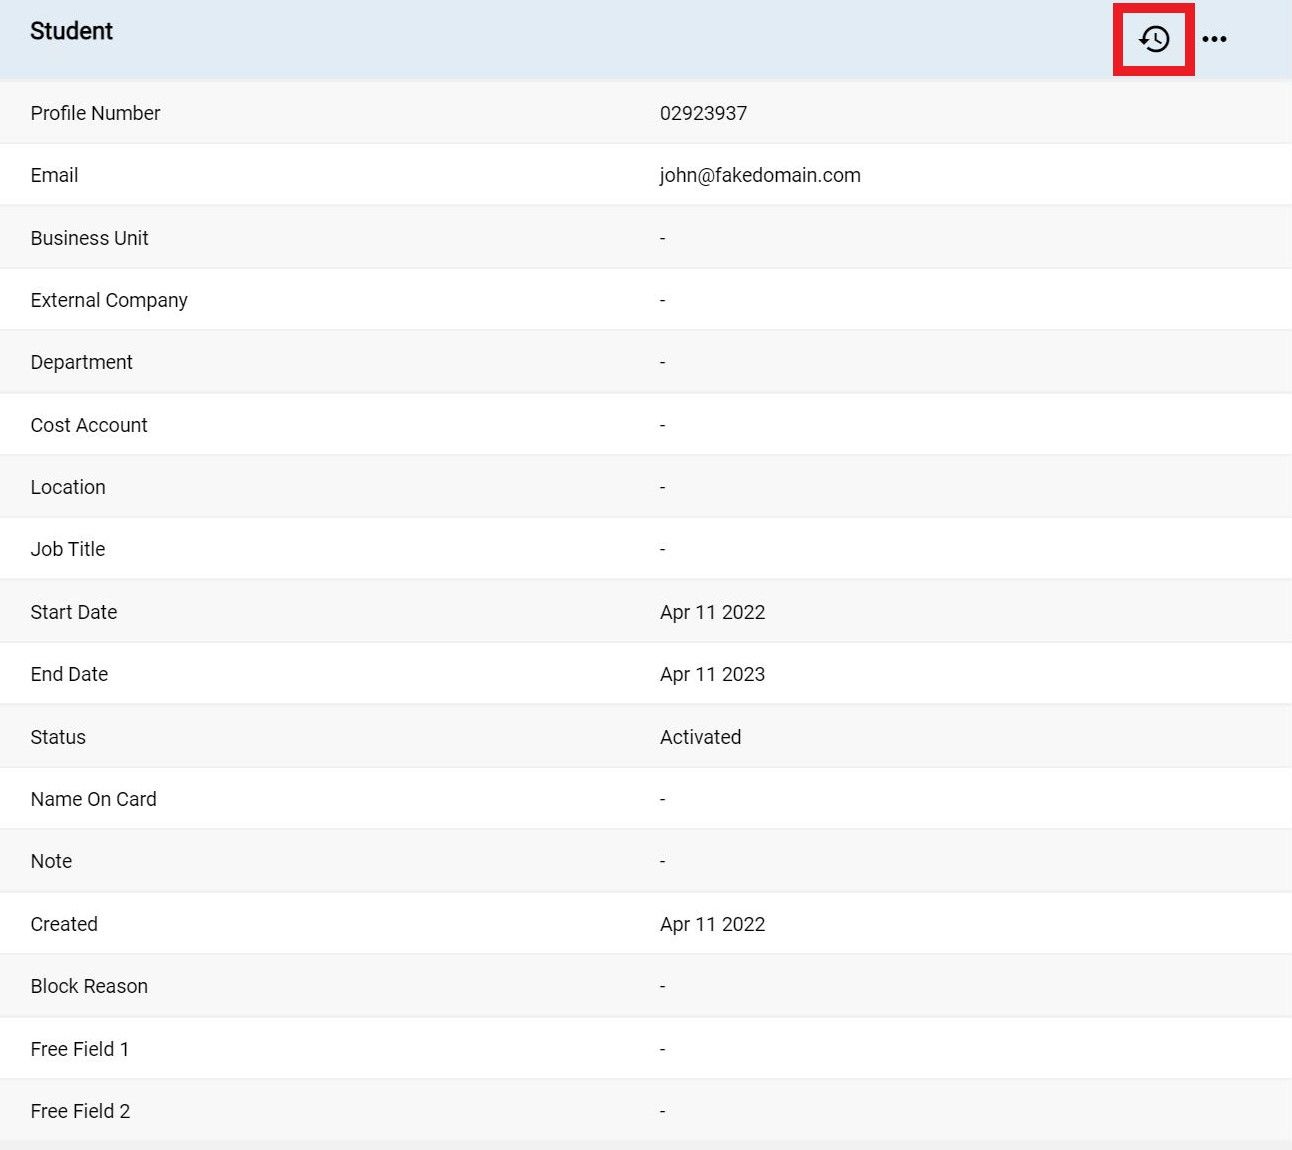Image resolution: width=1292 pixels, height=1150 pixels.
Task: Select the Profile Number 02923937
Action: 703,113
